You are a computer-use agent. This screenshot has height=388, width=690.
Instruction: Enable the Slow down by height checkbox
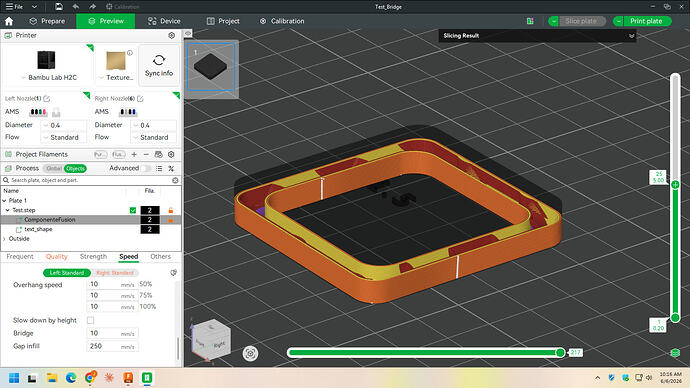click(91, 320)
